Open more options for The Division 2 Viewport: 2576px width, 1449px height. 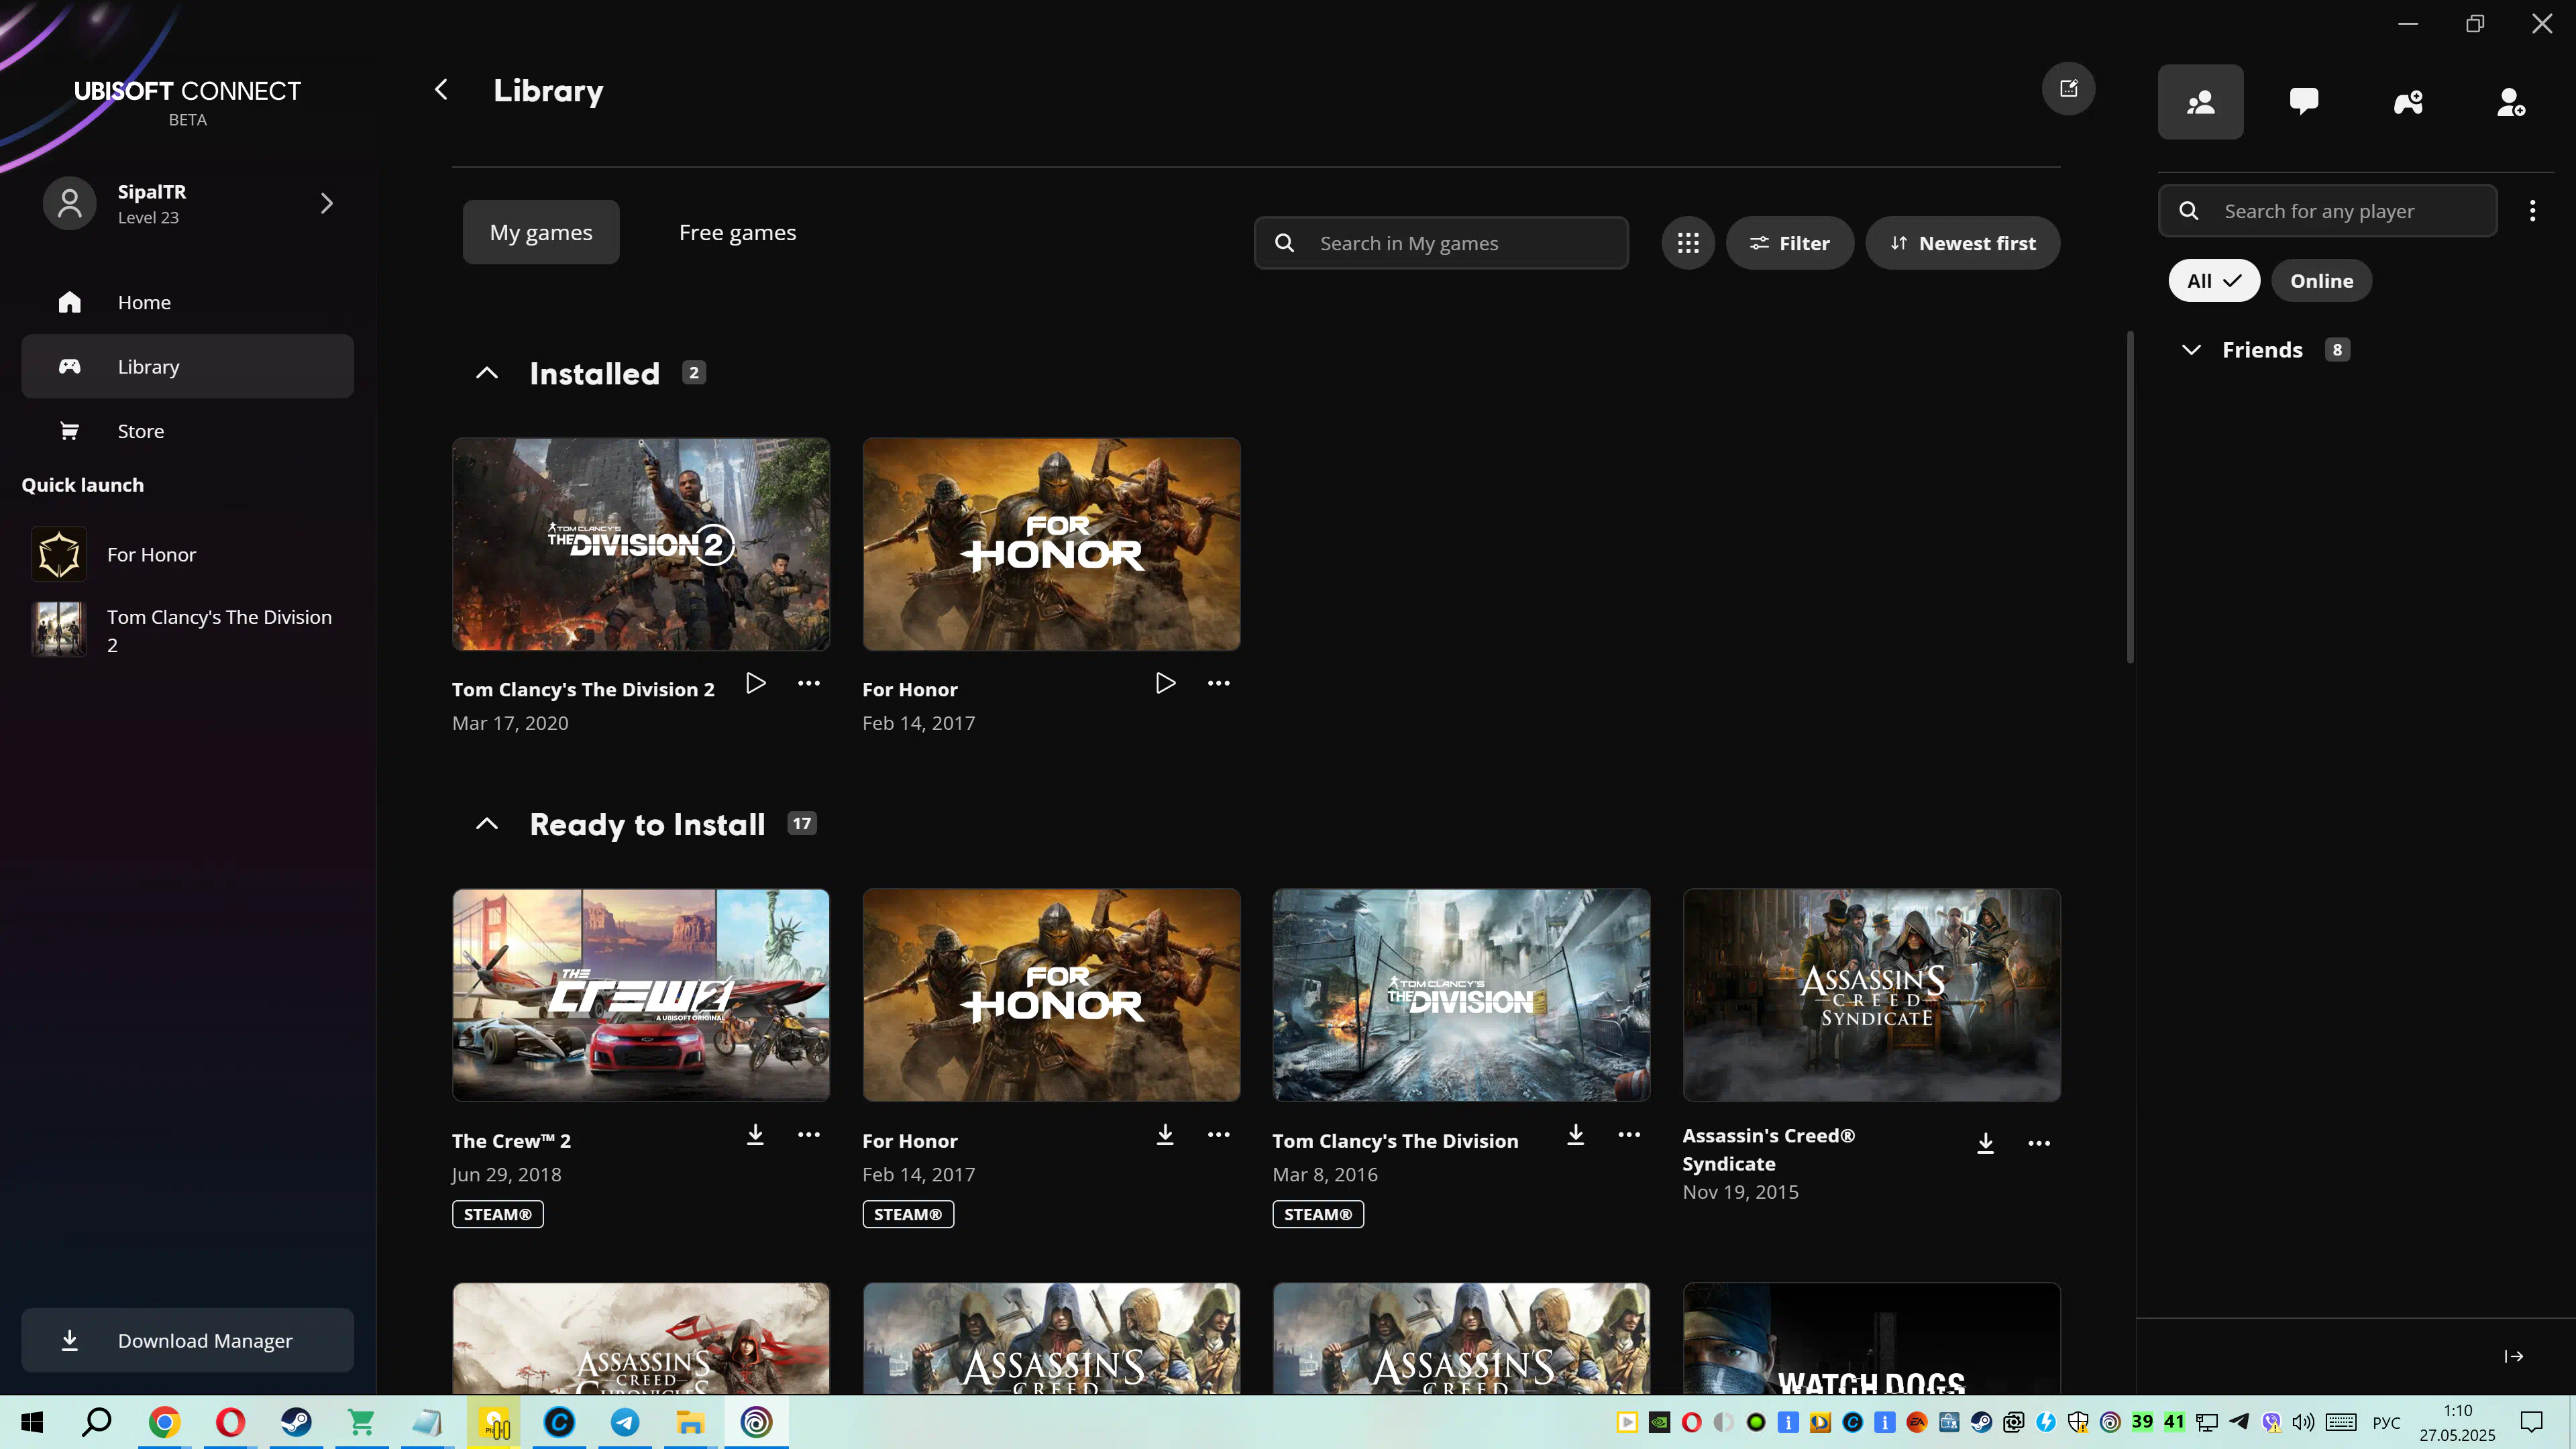(x=809, y=683)
